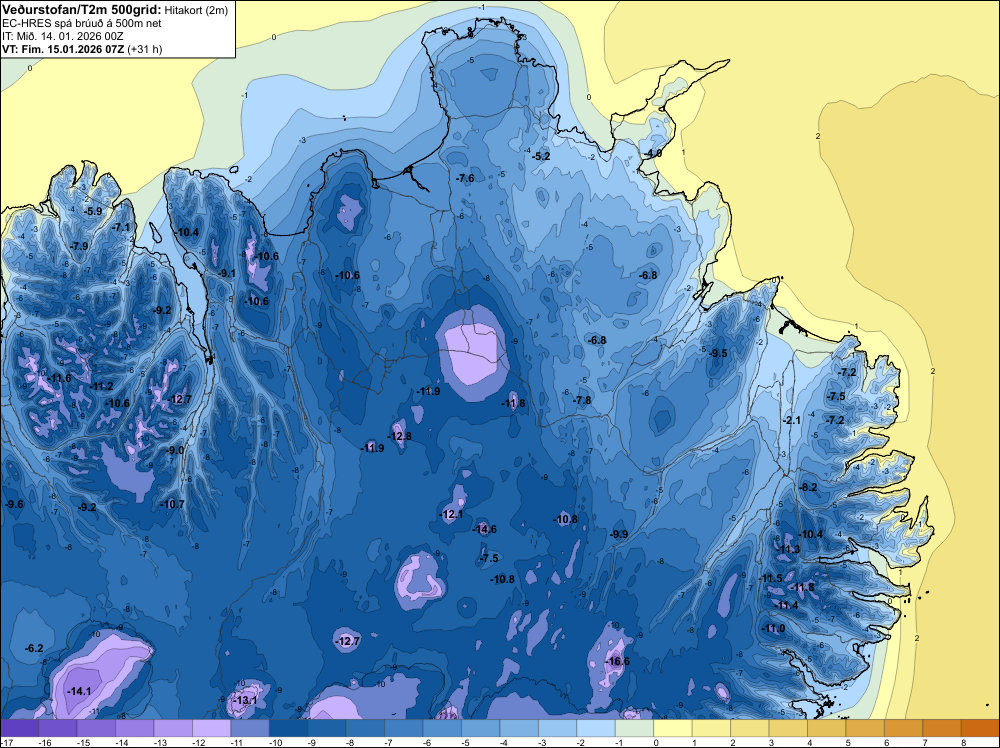Select the -11.2 temperature value
1000x748 pixels.
point(101,386)
